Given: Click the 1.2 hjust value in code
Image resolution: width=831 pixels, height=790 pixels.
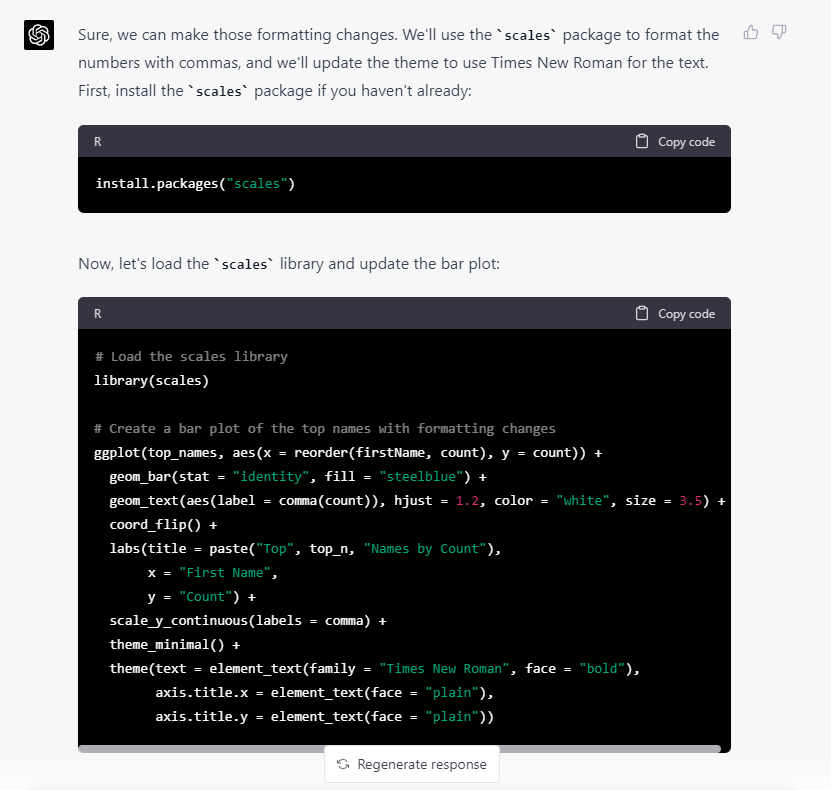Looking at the screenshot, I should 467,501.
